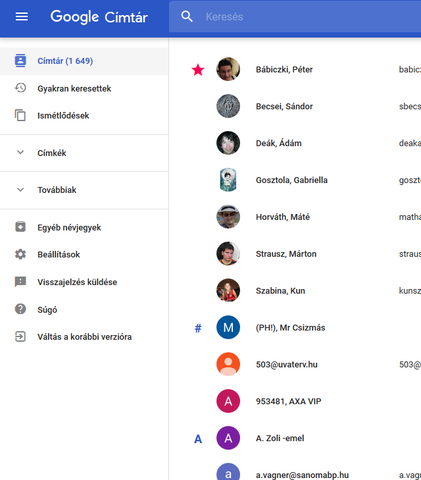Open Ismétlődések in sidebar
421x480 pixels.
[84, 115]
